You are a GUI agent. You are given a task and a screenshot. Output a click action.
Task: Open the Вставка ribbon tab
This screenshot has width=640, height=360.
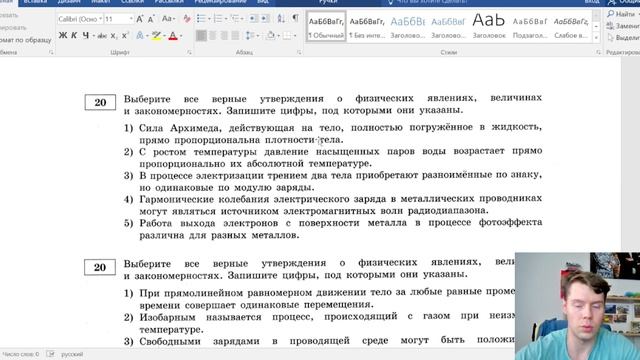click(35, 2)
